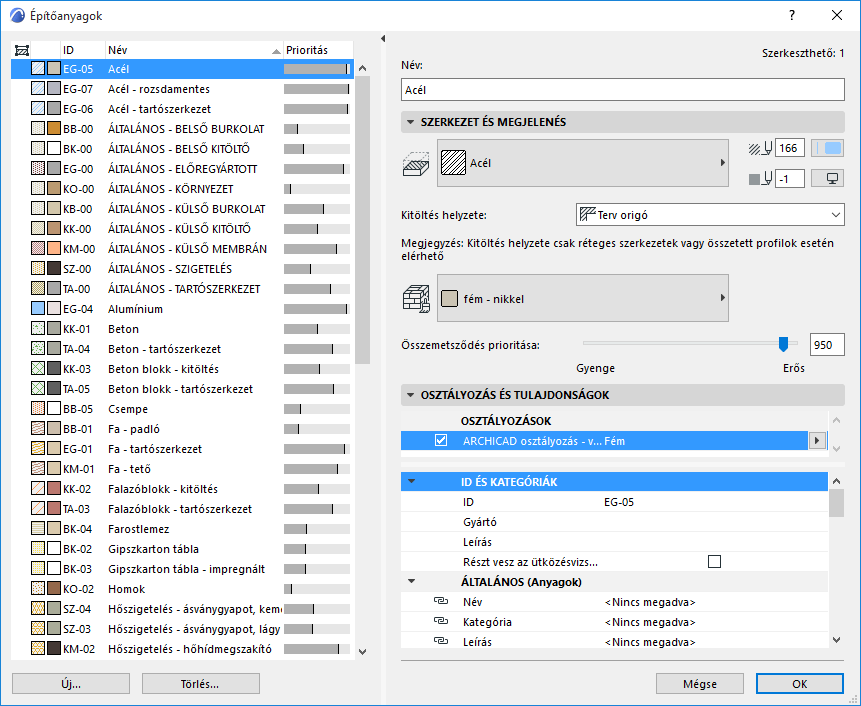The image size is (861, 706).
Task: Uncheck the ARCHICAD osztályozás checkbox
Action: tap(441, 440)
